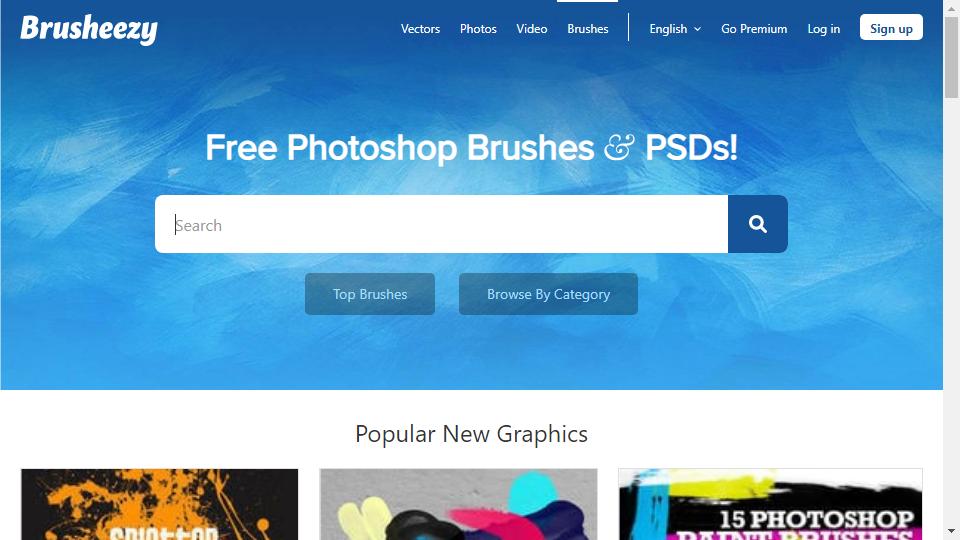Click the scrollbar down arrow
The image size is (960, 540).
point(951,531)
